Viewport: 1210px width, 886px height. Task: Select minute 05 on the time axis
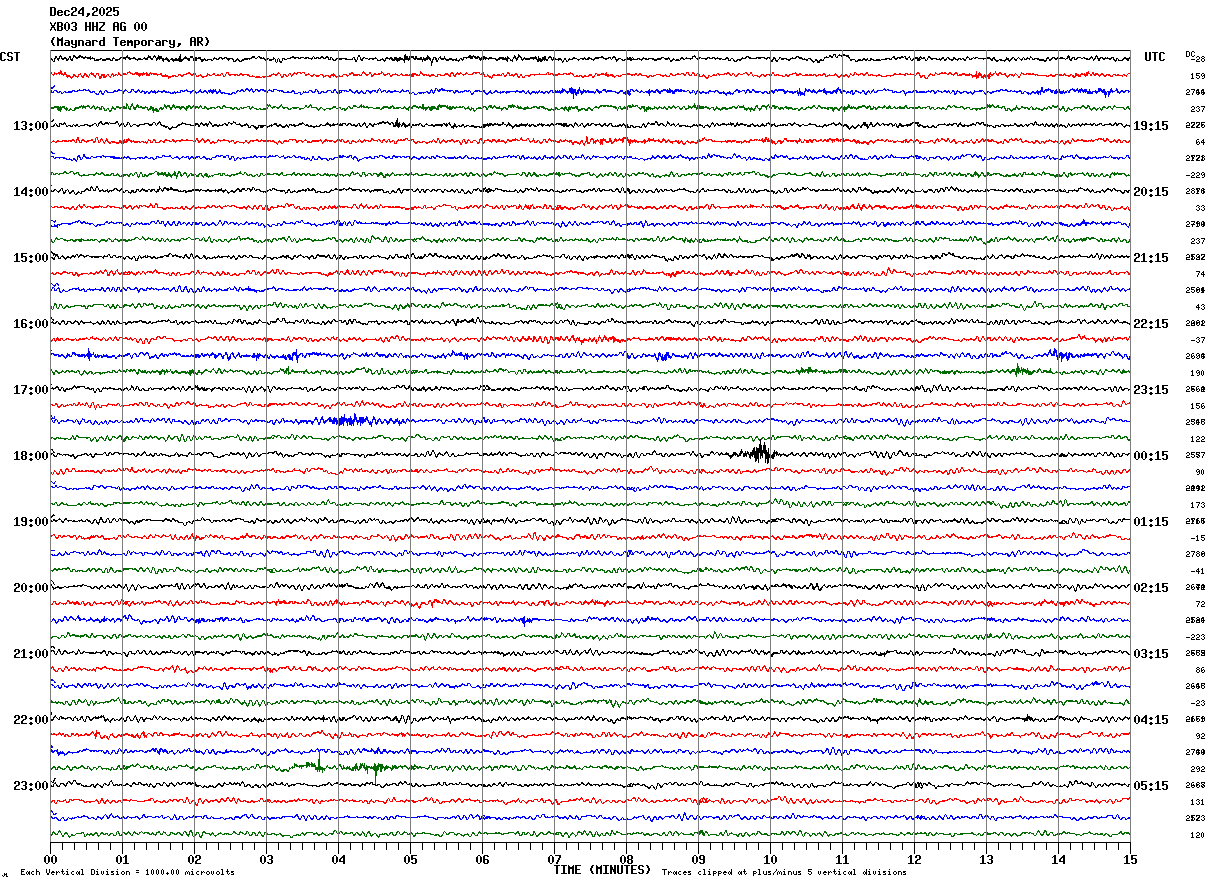tap(410, 859)
